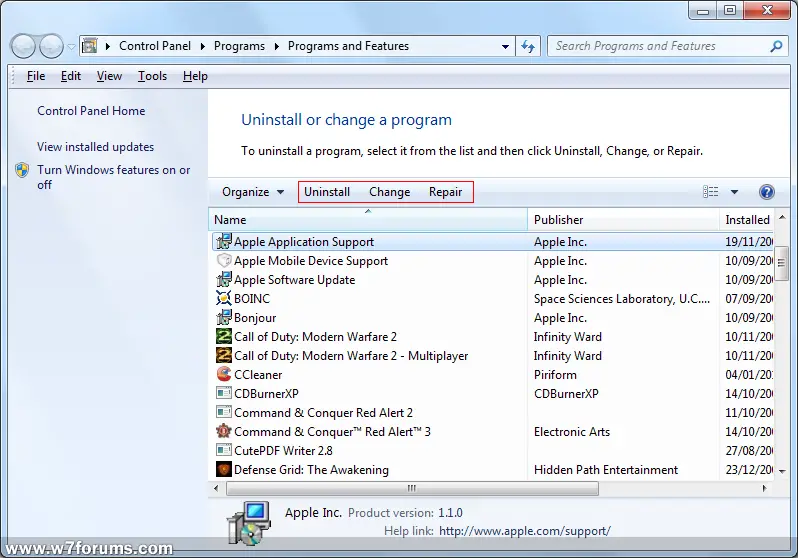Open the Edit menu
798x558 pixels.
[71, 76]
